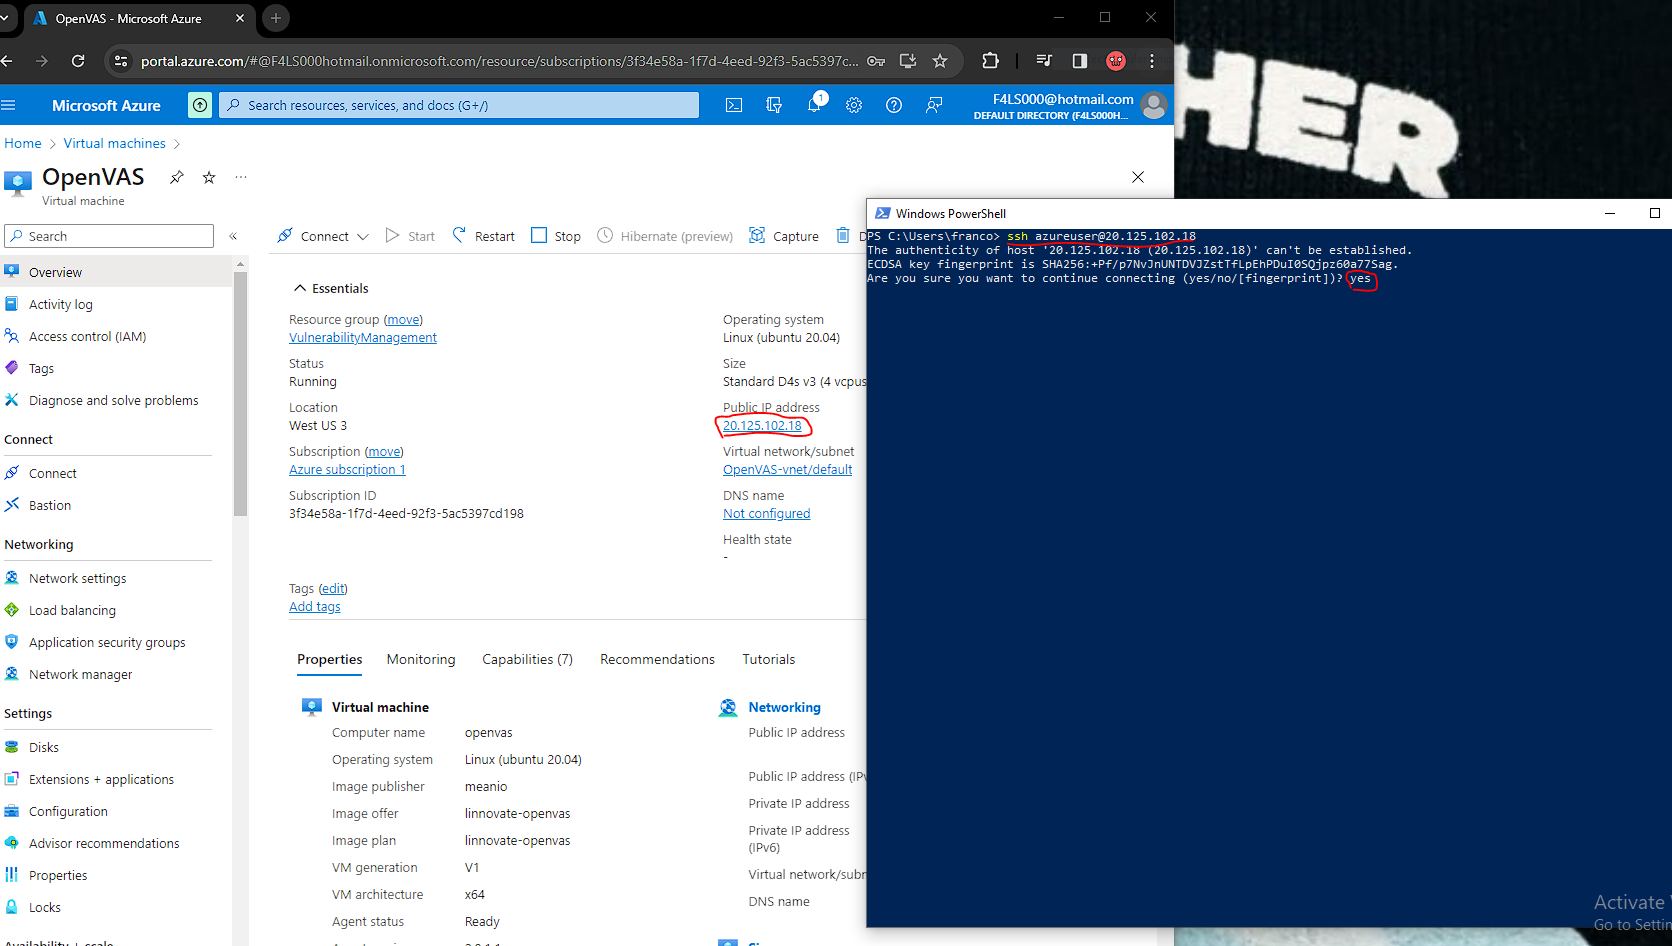The height and width of the screenshot is (946, 1672).
Task: Reload the browser page
Action: 78,61
